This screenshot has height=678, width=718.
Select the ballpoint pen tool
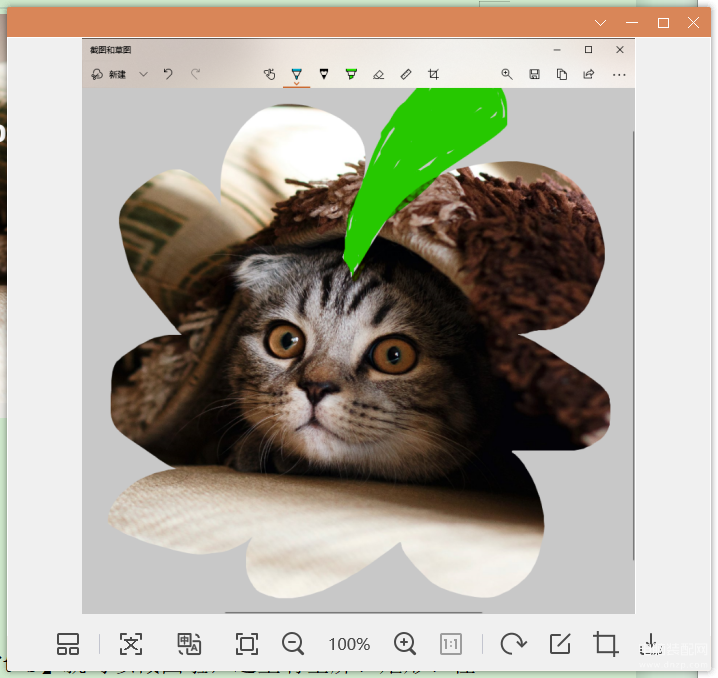click(x=297, y=74)
